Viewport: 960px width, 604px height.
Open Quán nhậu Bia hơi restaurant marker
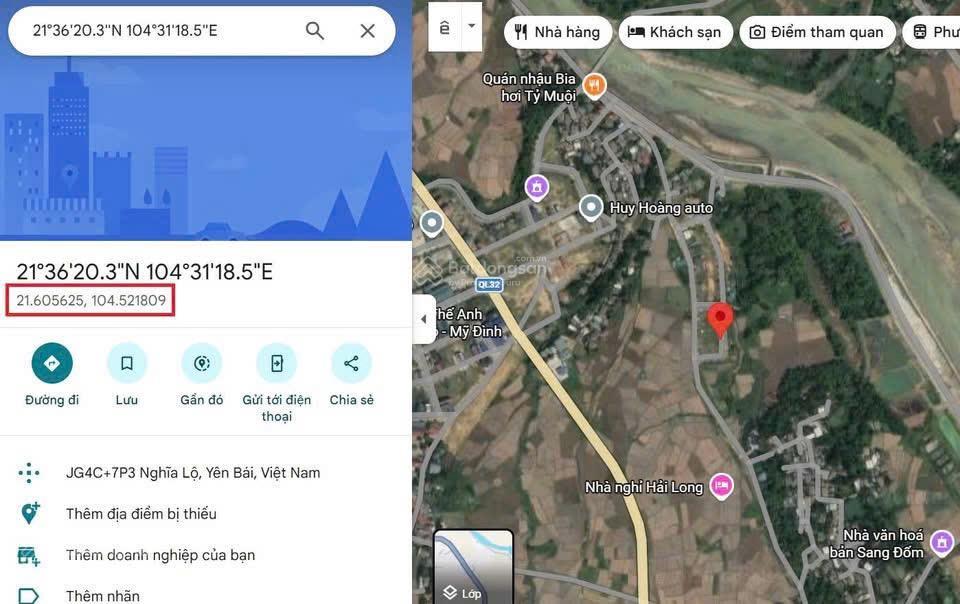pyautogui.click(x=594, y=86)
